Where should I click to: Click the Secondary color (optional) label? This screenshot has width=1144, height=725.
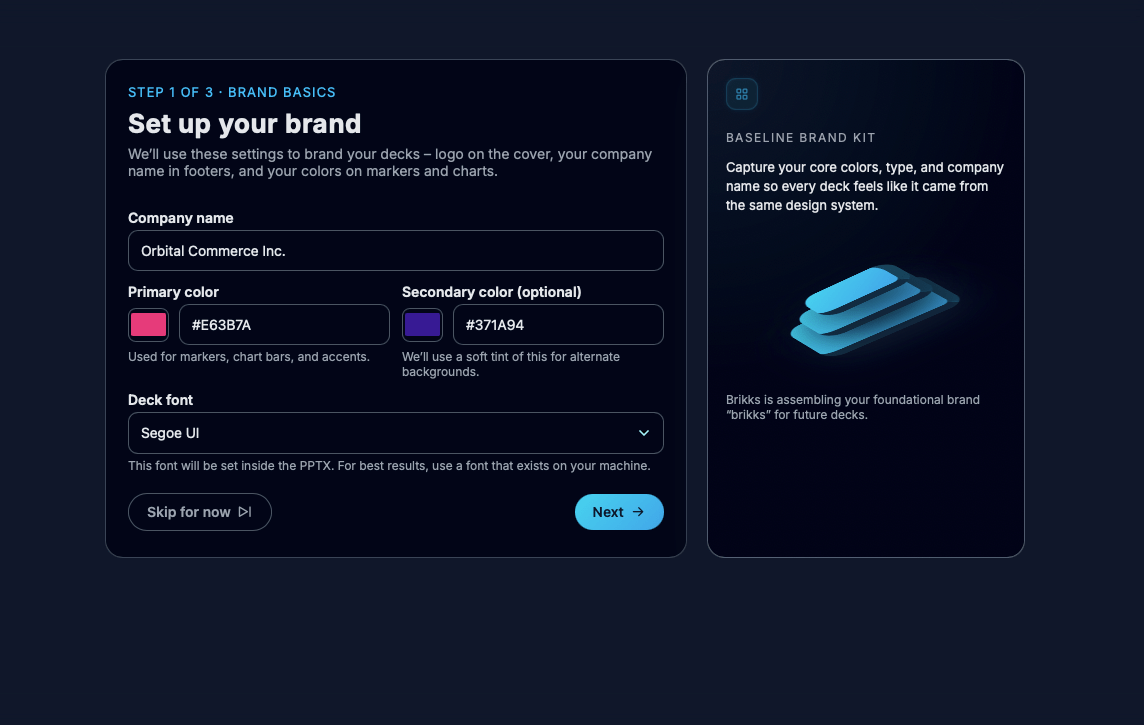point(491,292)
